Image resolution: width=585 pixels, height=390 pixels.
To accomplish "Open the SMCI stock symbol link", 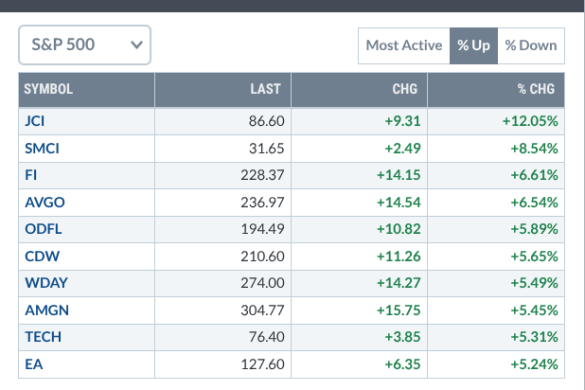I will (42, 149).
